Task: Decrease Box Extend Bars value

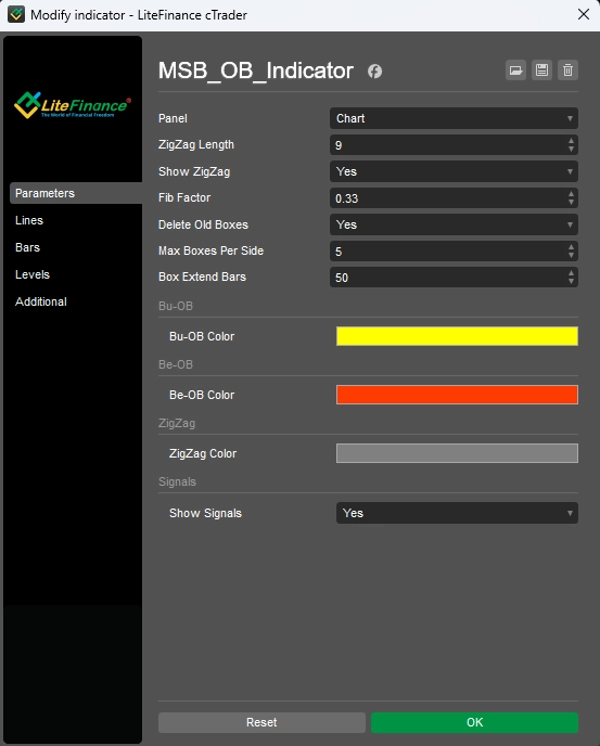Action: click(x=571, y=282)
